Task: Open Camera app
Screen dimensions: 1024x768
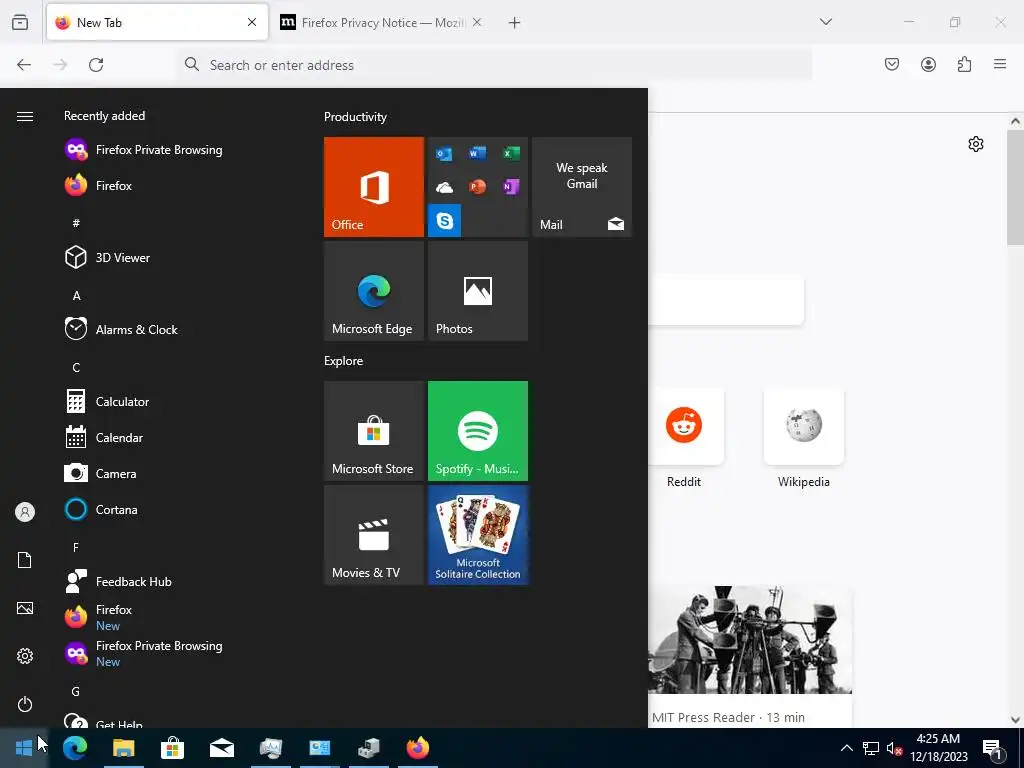Action: coord(100,473)
